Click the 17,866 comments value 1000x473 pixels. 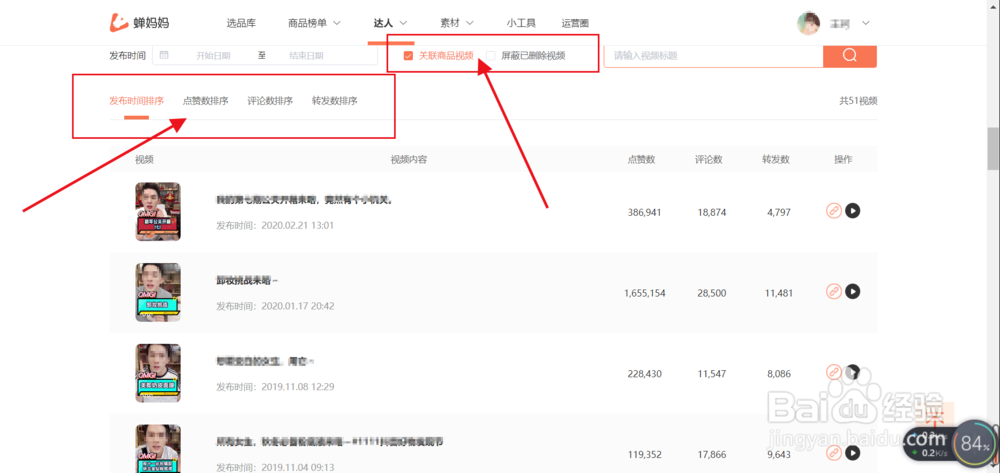pyautogui.click(x=712, y=455)
